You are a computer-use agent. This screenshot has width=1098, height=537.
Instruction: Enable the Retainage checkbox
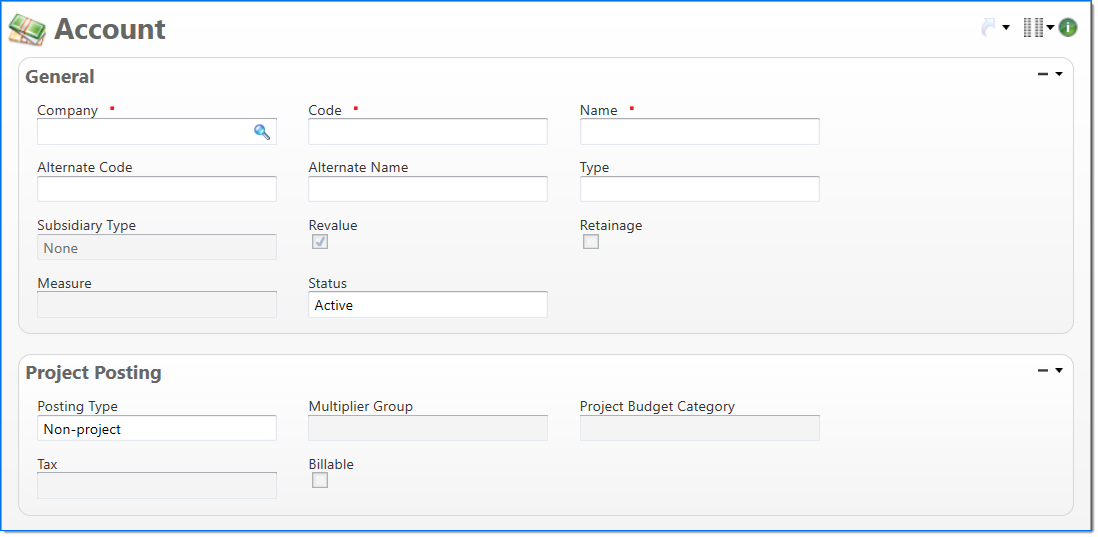[591, 242]
